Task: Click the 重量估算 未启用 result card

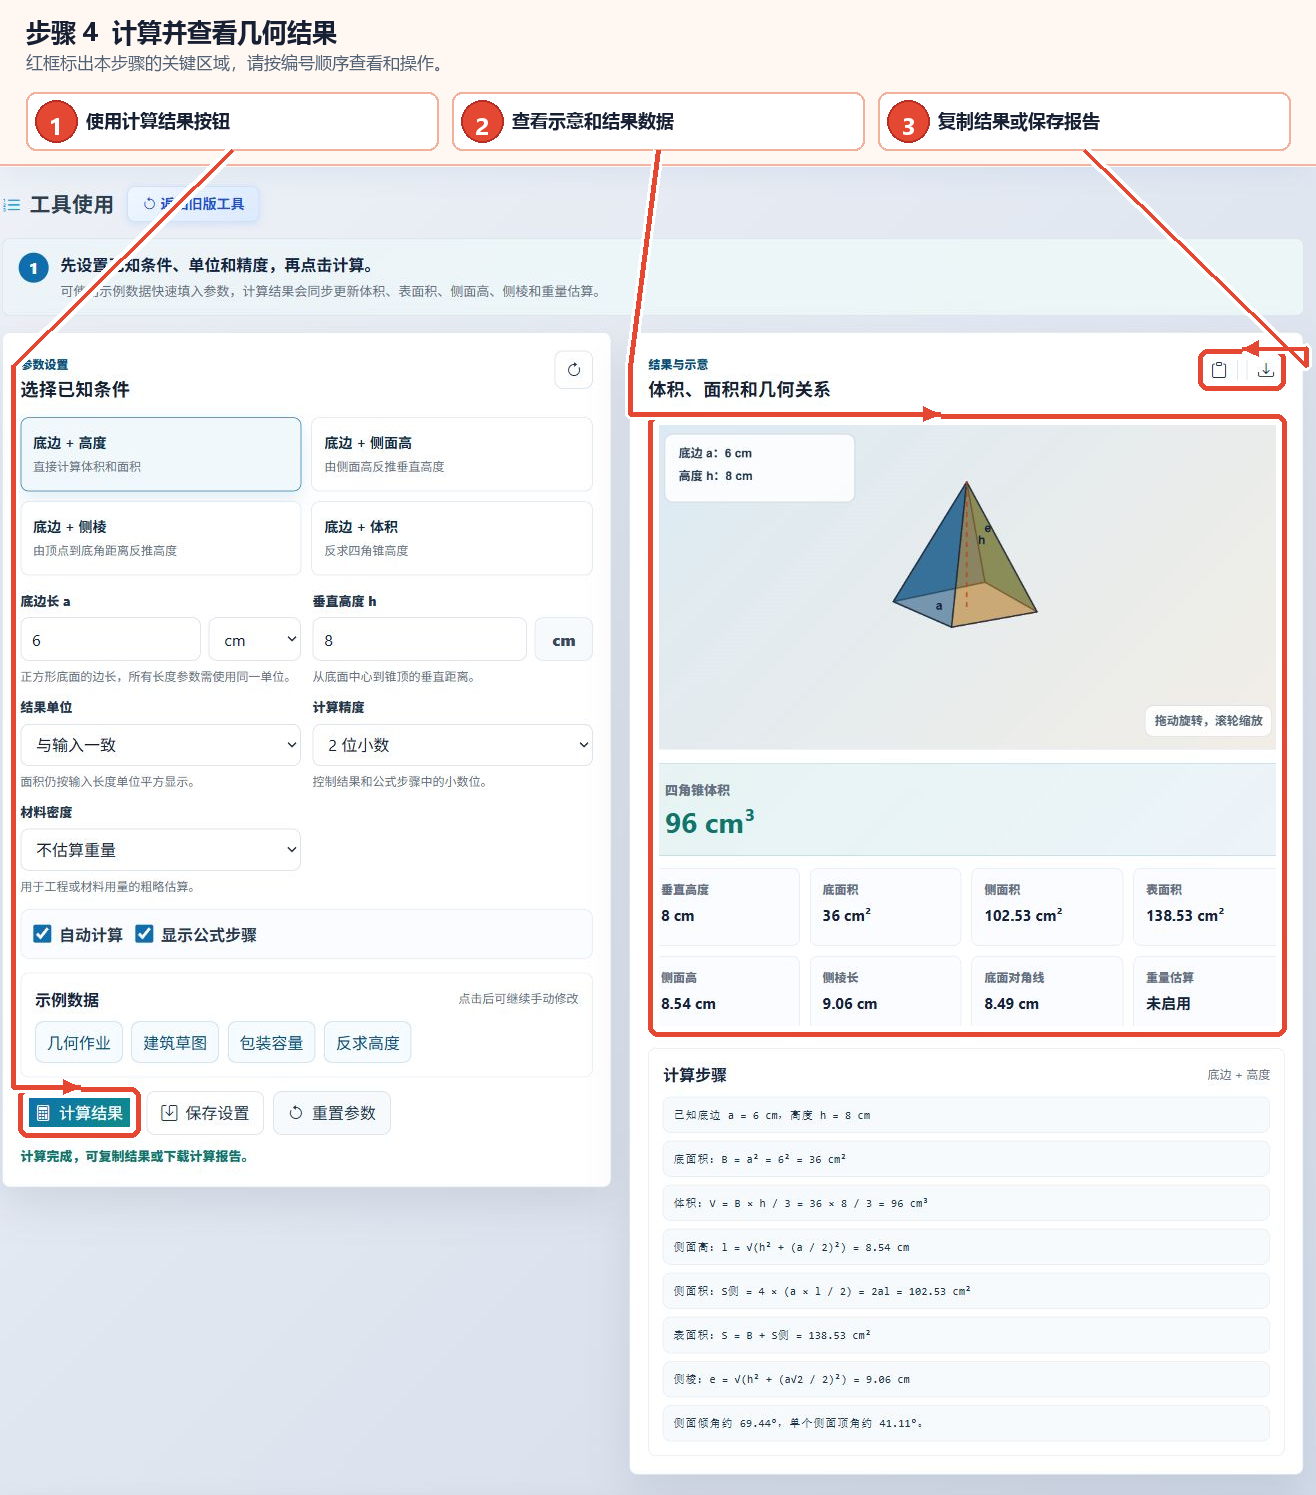Action: point(1206,992)
